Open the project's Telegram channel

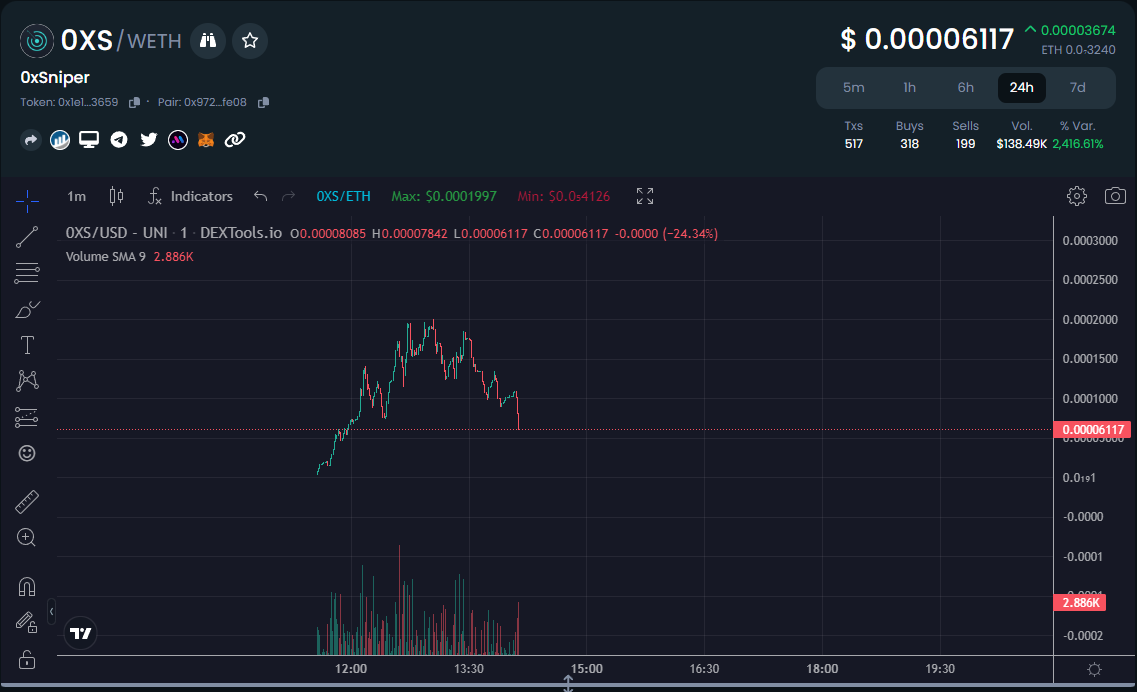[x=118, y=140]
